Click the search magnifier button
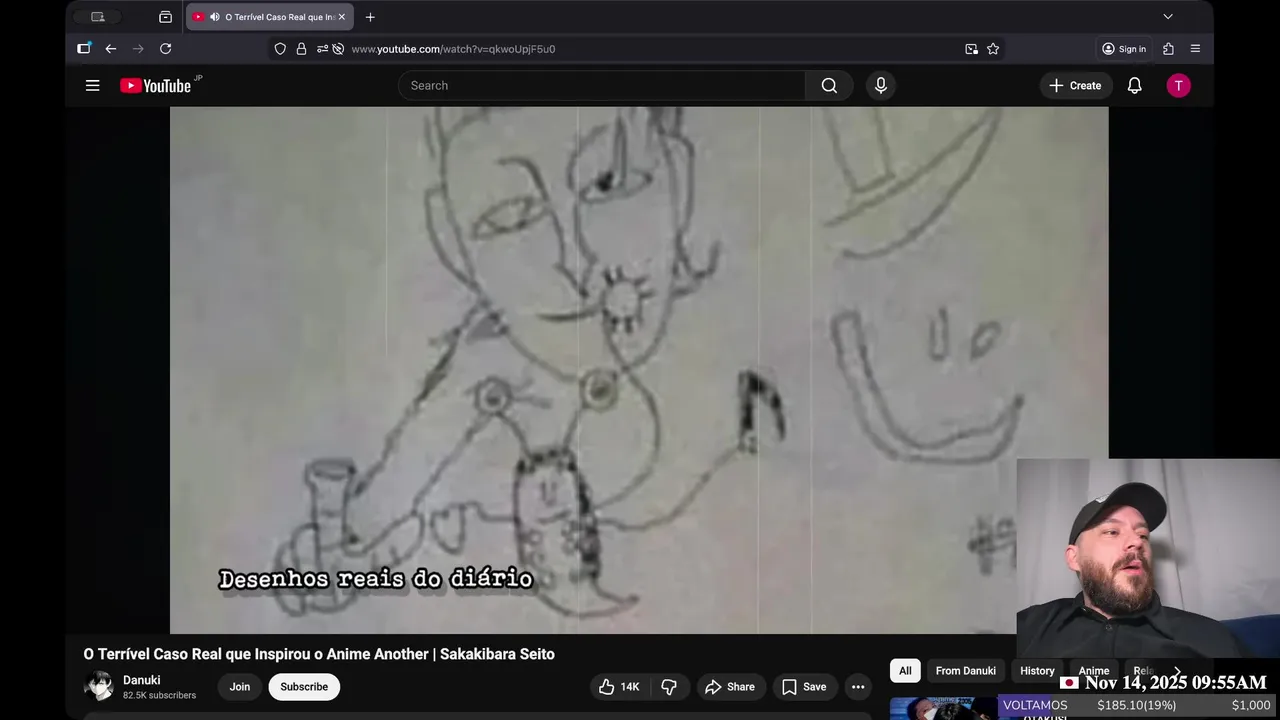This screenshot has height=720, width=1280. pyautogui.click(x=829, y=86)
